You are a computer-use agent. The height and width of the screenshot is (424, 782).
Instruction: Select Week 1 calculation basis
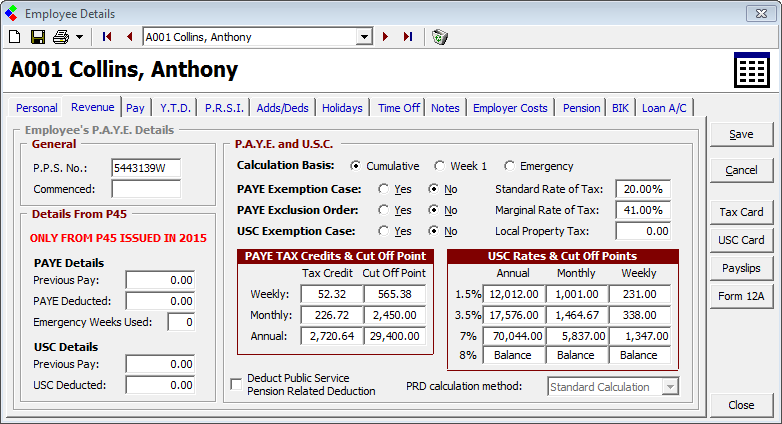pos(441,166)
